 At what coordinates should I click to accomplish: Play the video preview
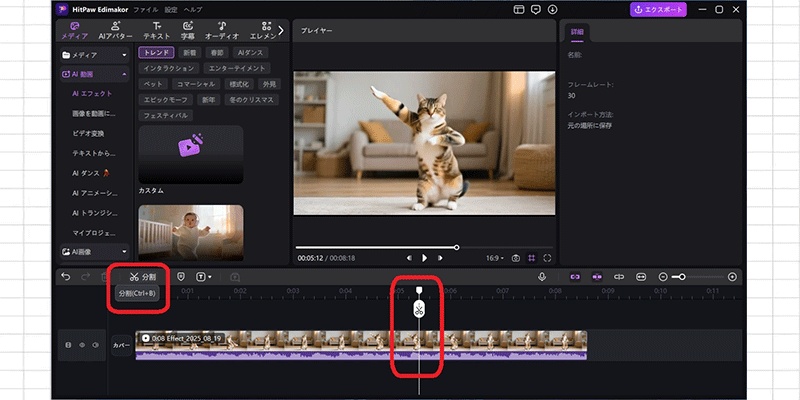[424, 258]
